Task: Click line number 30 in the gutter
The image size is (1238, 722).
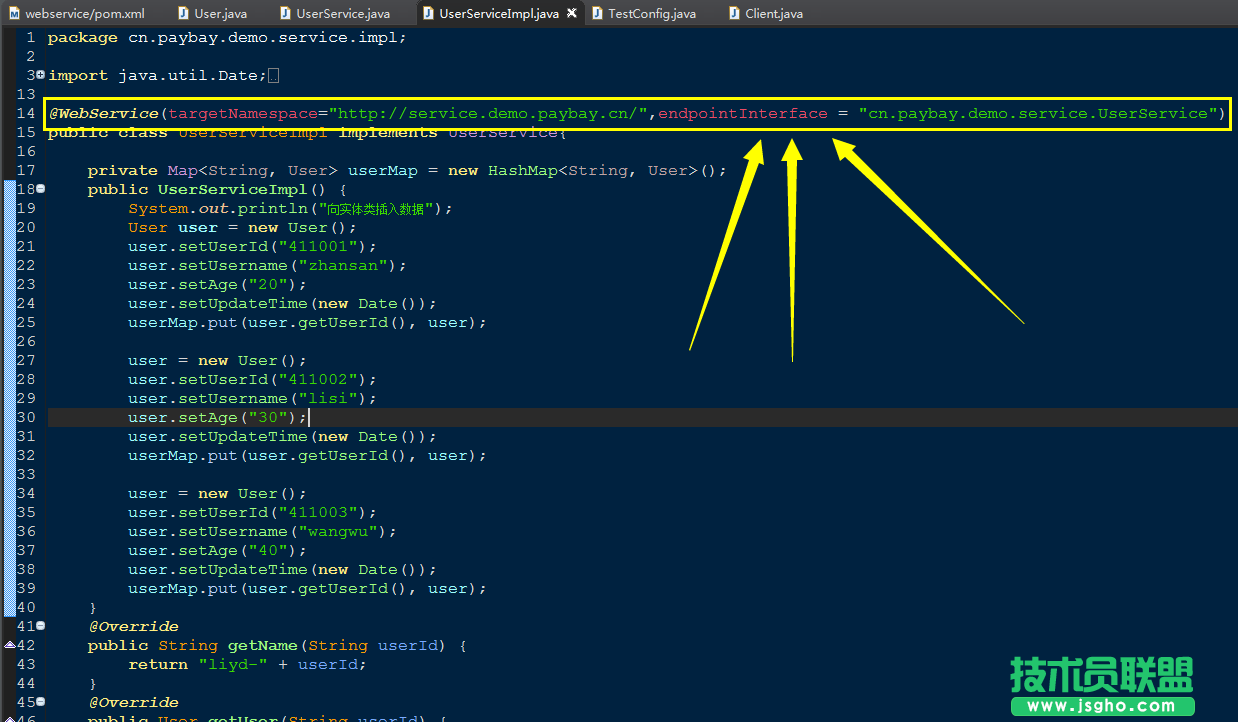Action: [x=26, y=417]
